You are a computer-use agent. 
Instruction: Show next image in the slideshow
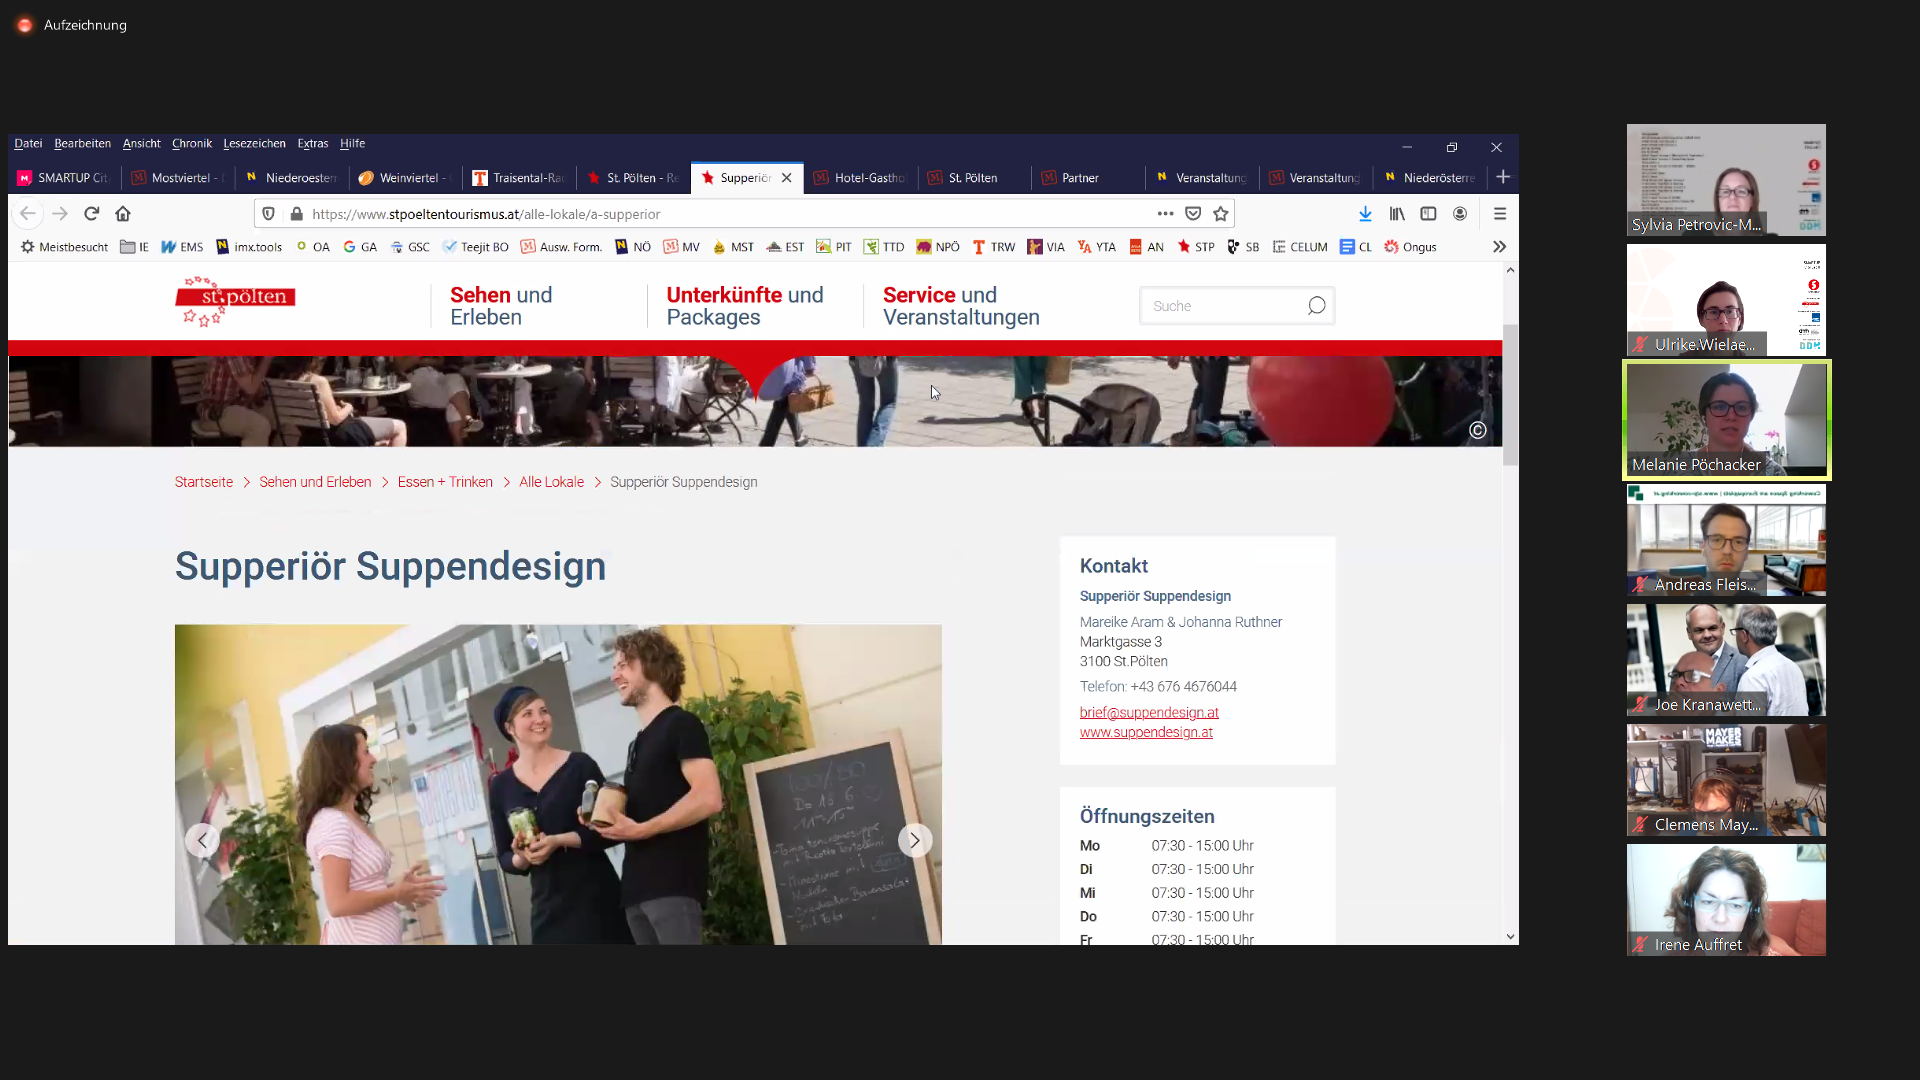click(914, 841)
